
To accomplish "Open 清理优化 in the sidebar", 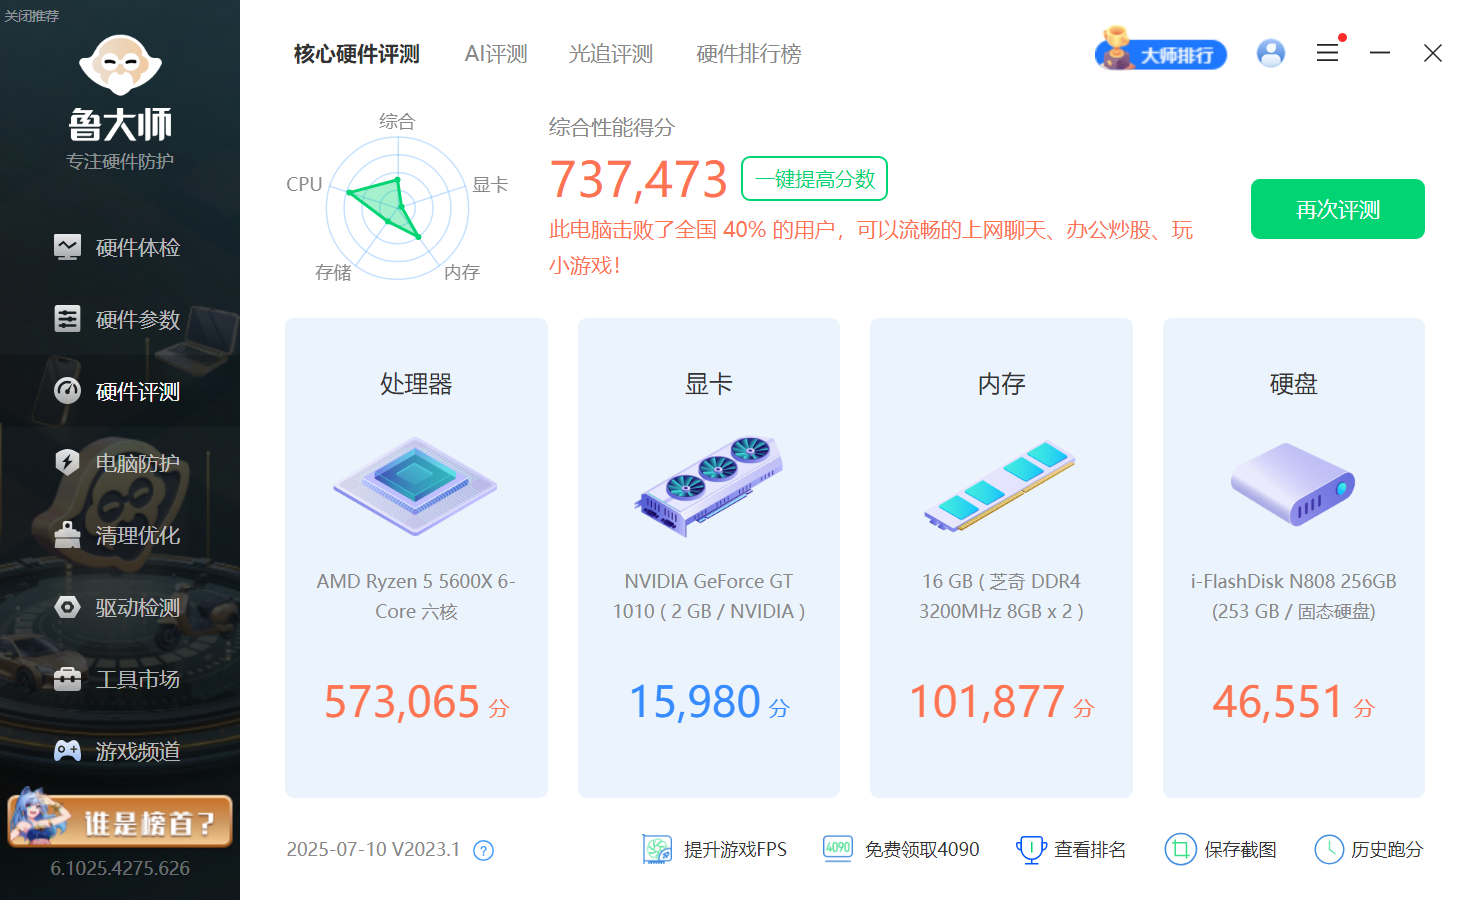I will 120,535.
